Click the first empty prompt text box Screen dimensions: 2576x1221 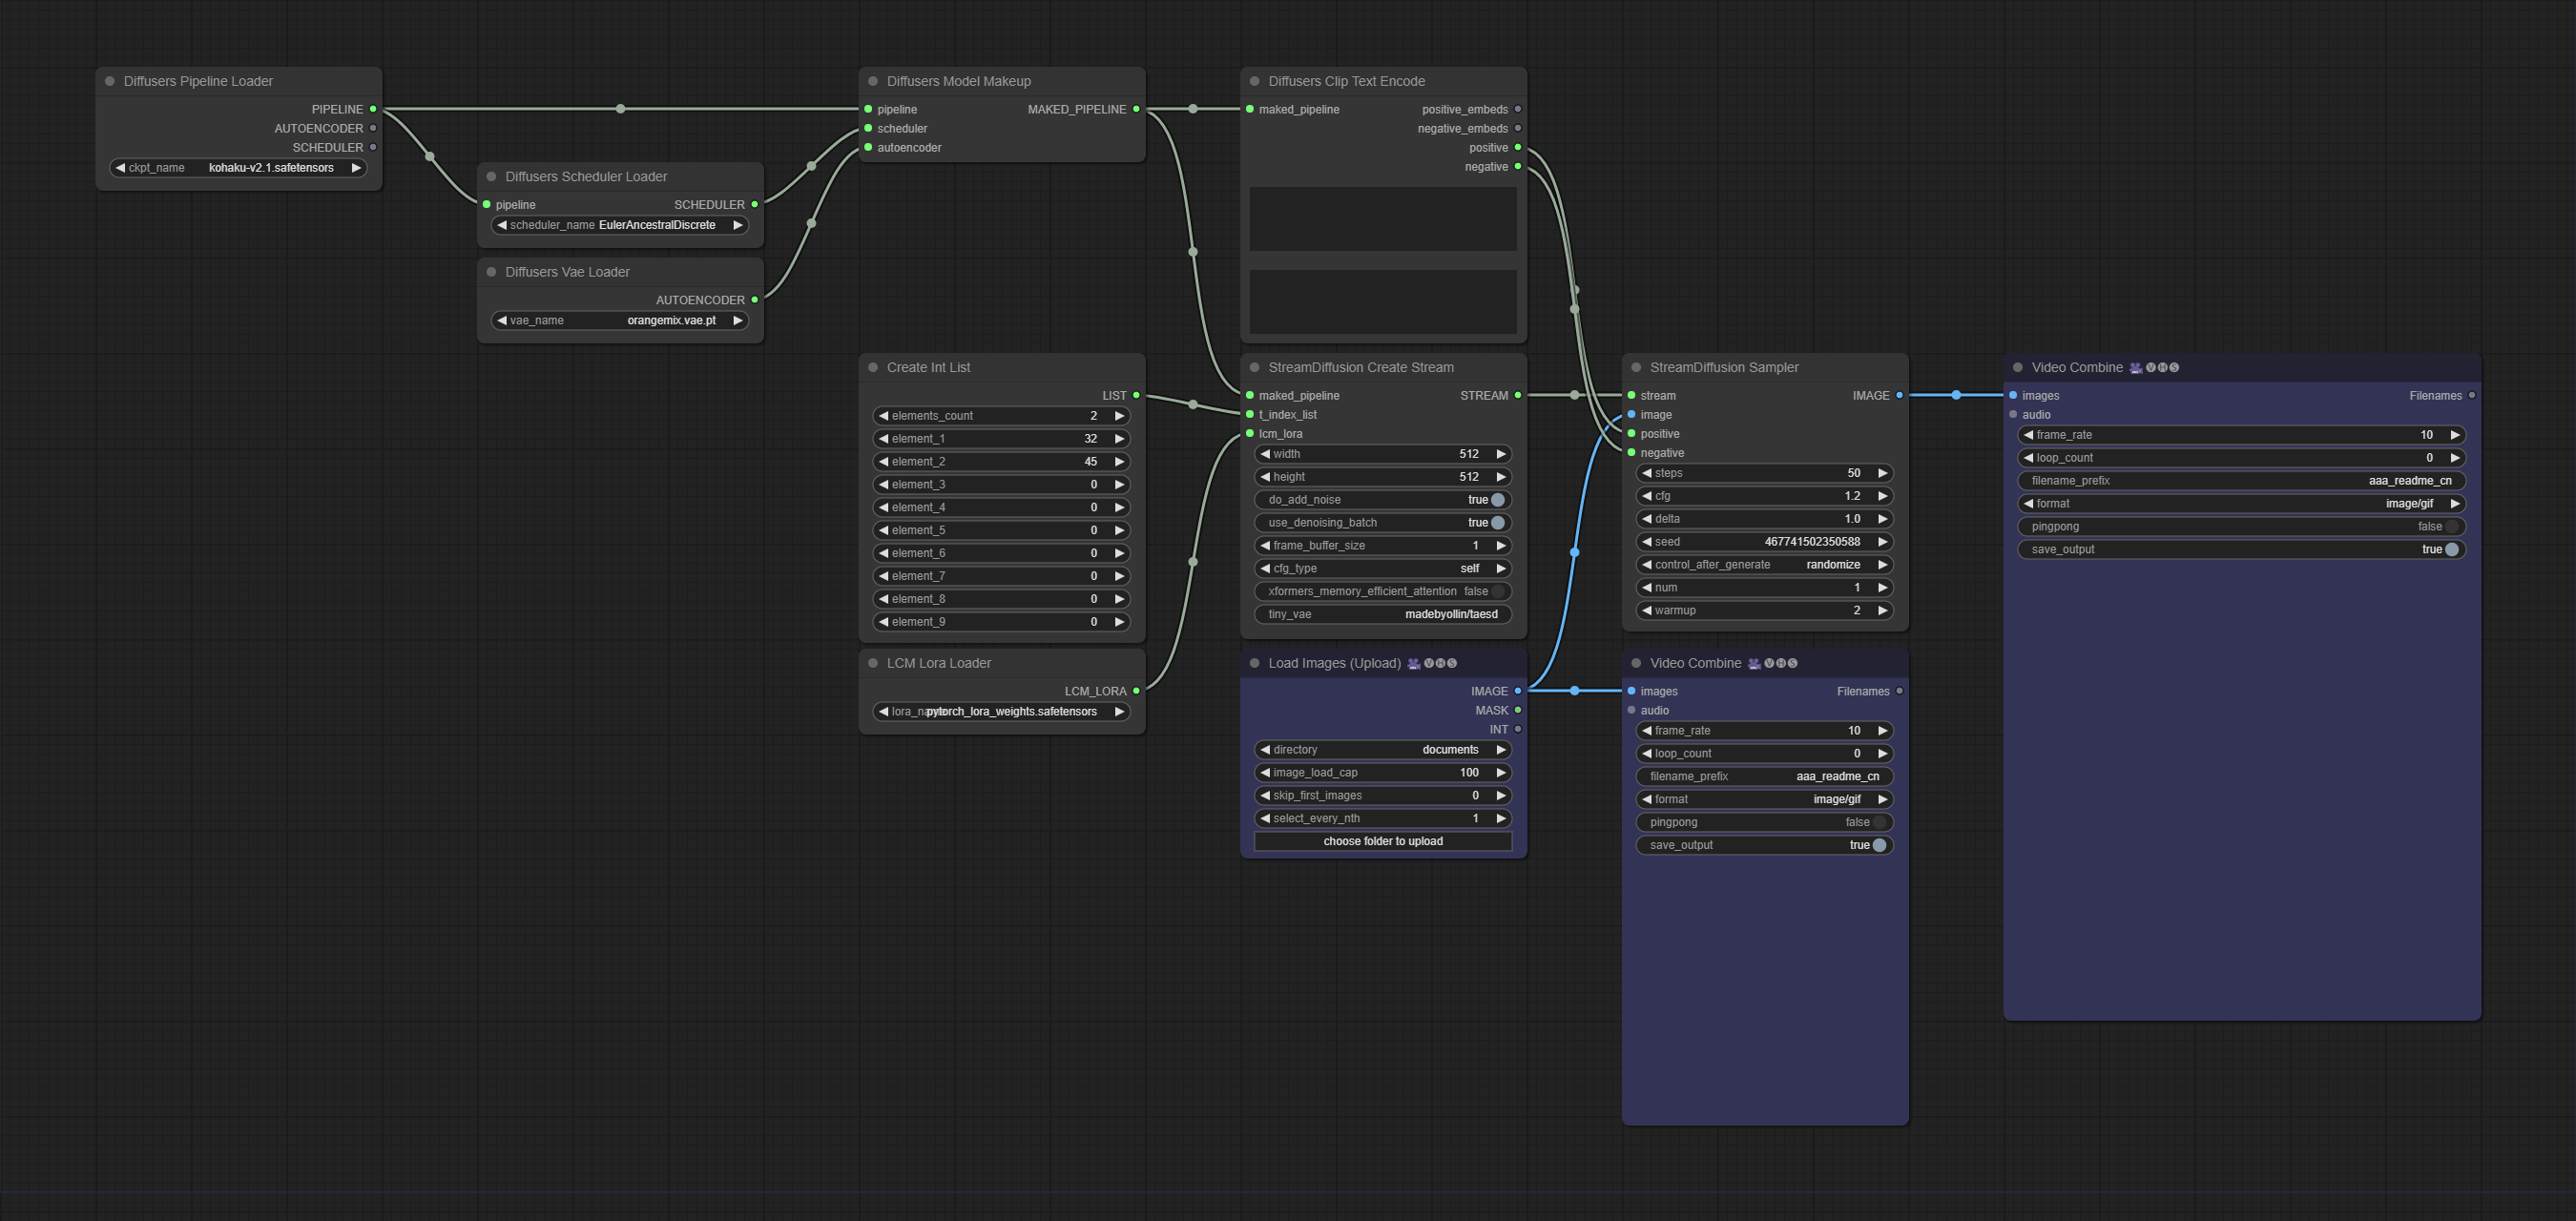coord(1382,218)
